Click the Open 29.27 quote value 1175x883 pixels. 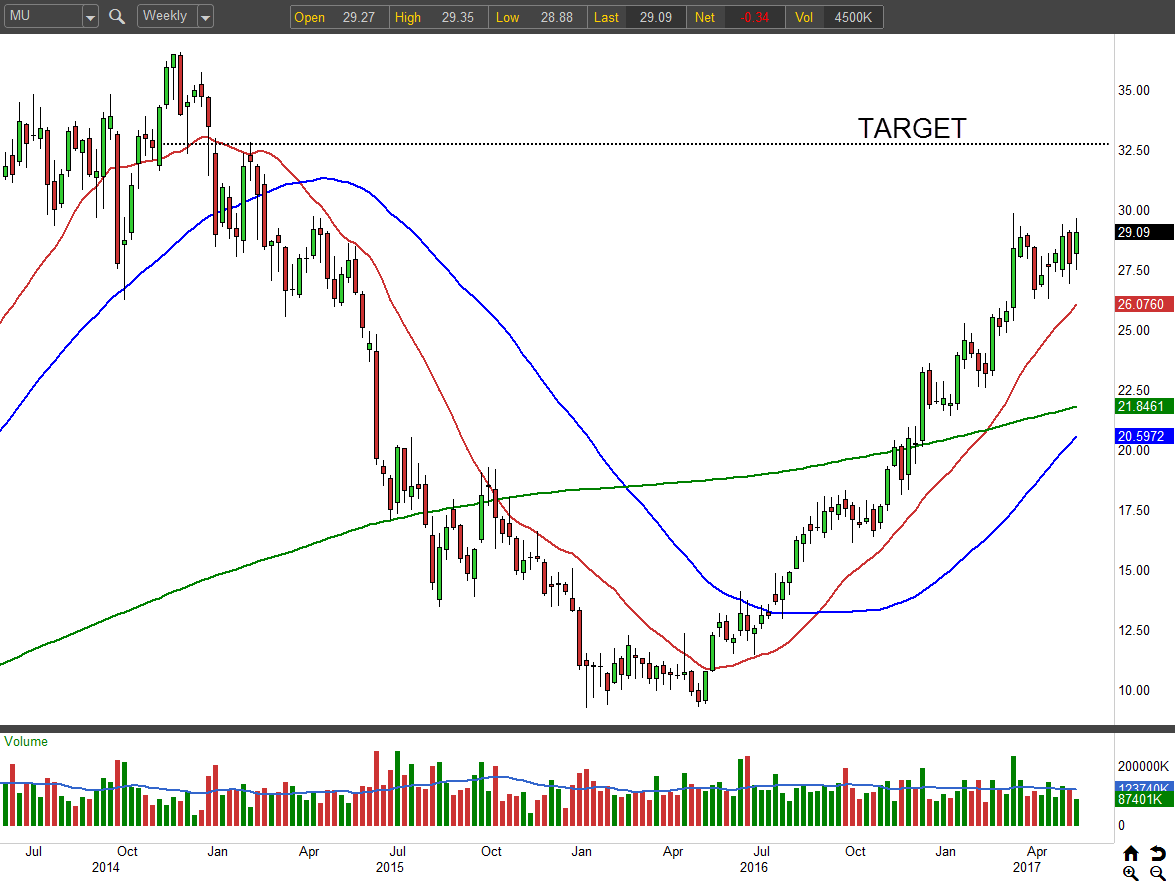[358, 17]
